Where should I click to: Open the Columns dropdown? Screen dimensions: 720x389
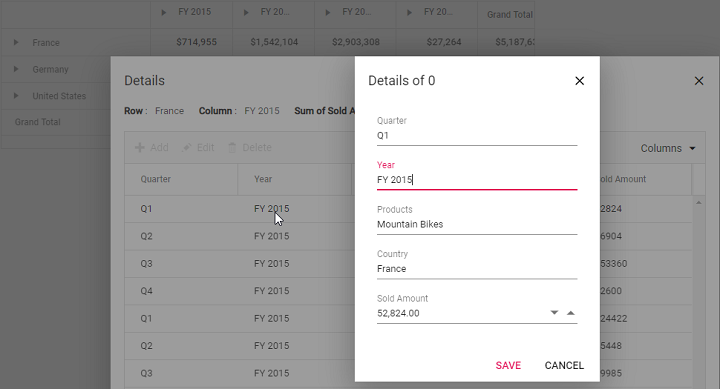(x=668, y=148)
